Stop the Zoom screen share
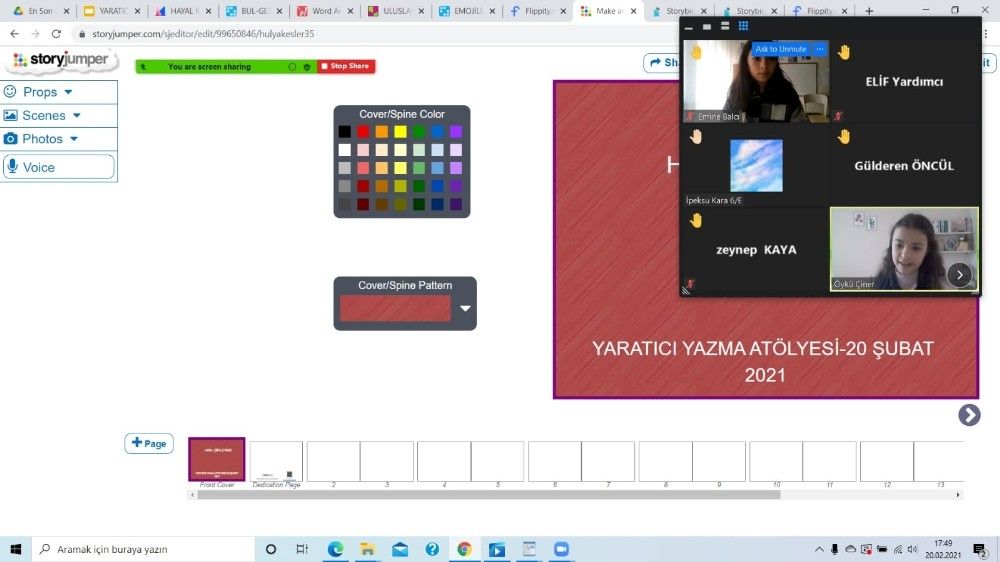The width and height of the screenshot is (1000, 562). coord(346,66)
